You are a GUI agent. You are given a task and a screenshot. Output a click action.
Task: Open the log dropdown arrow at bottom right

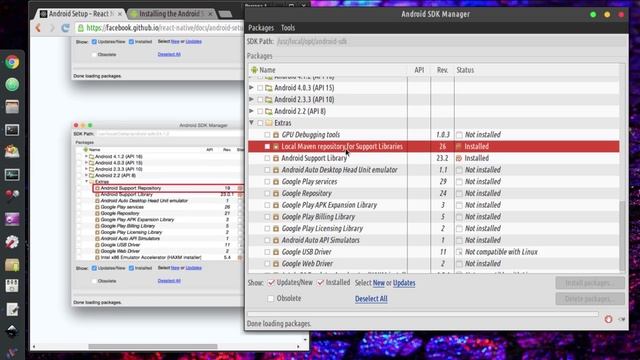(x=622, y=319)
